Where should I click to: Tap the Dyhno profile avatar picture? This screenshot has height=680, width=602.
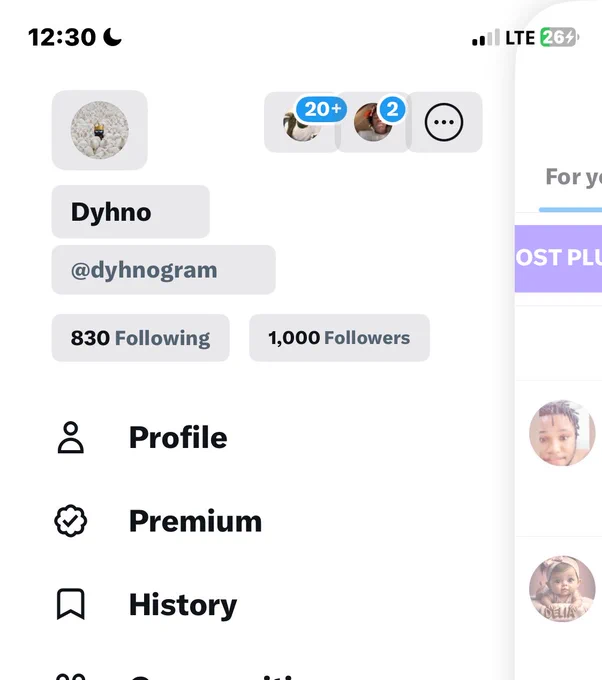(100, 130)
